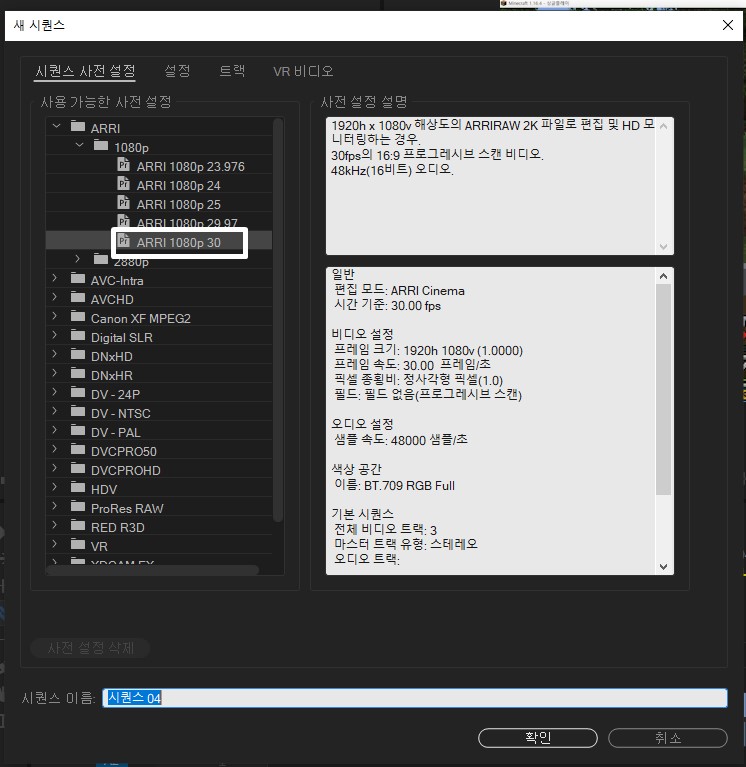
Task: Collapse the 1080p subfolder
Action: pyautogui.click(x=79, y=145)
